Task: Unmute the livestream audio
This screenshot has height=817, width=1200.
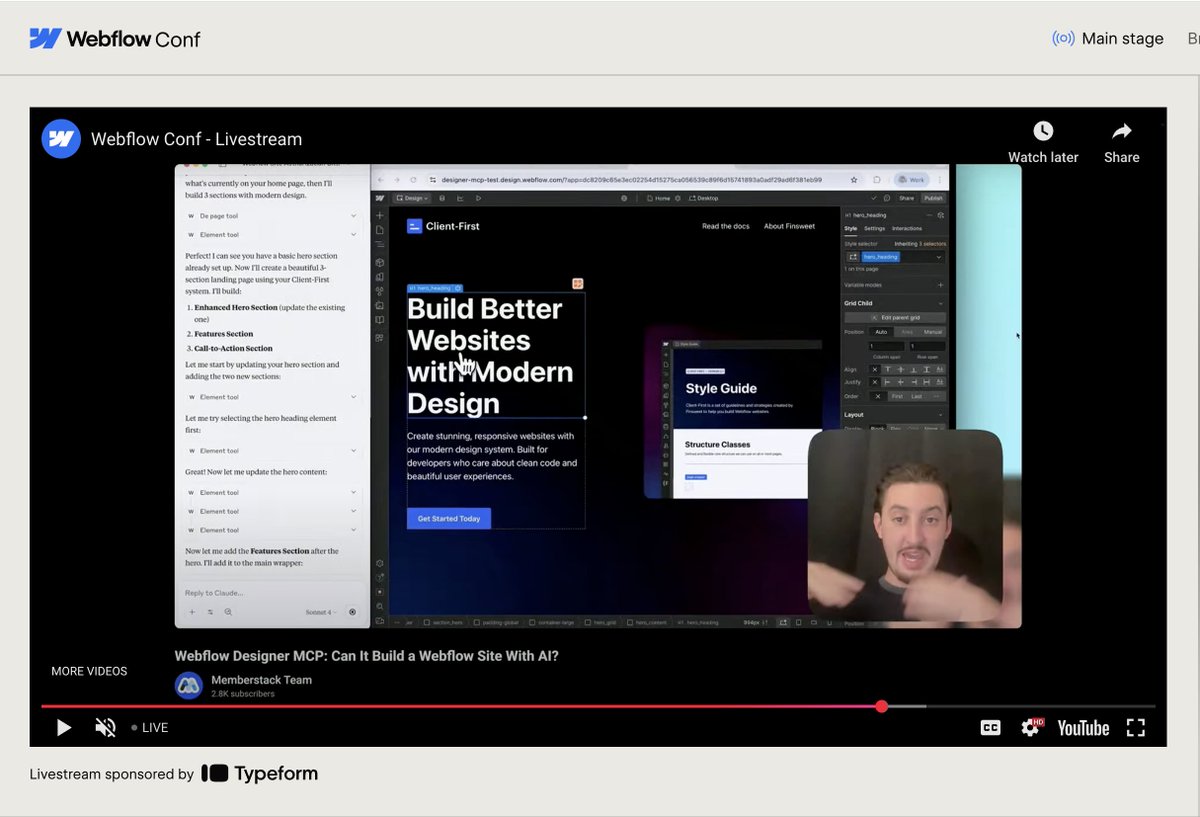Action: pyautogui.click(x=104, y=728)
